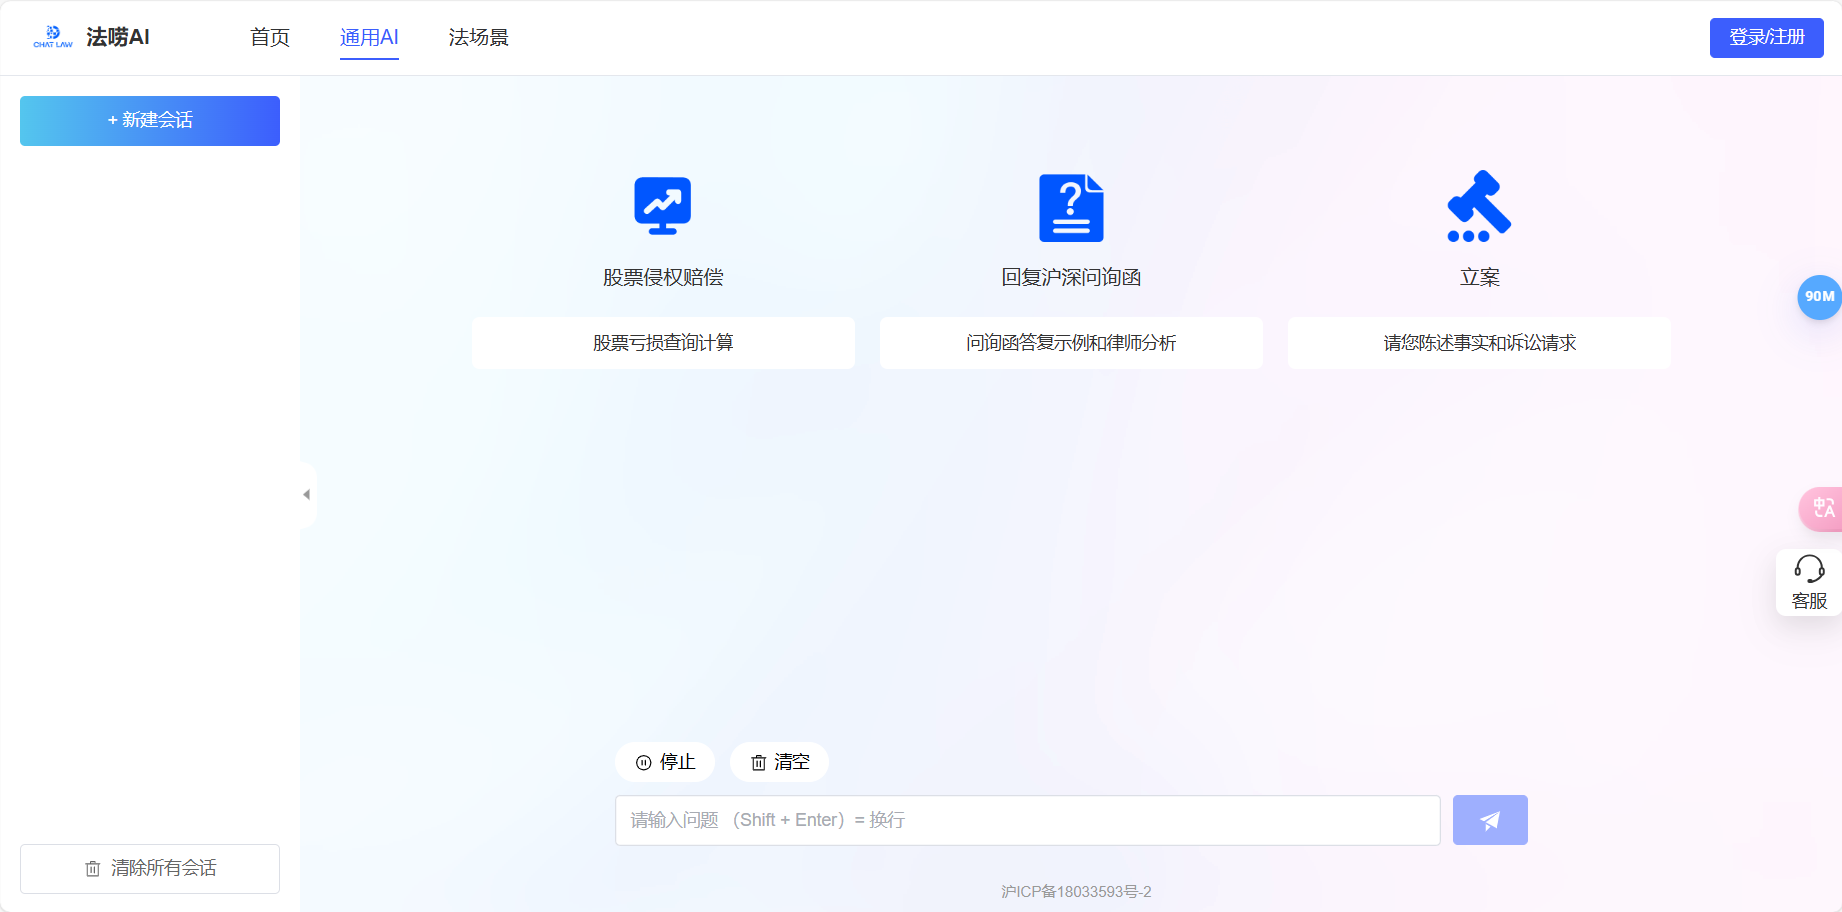
Task: Open the 法场景 tab
Action: 478,37
